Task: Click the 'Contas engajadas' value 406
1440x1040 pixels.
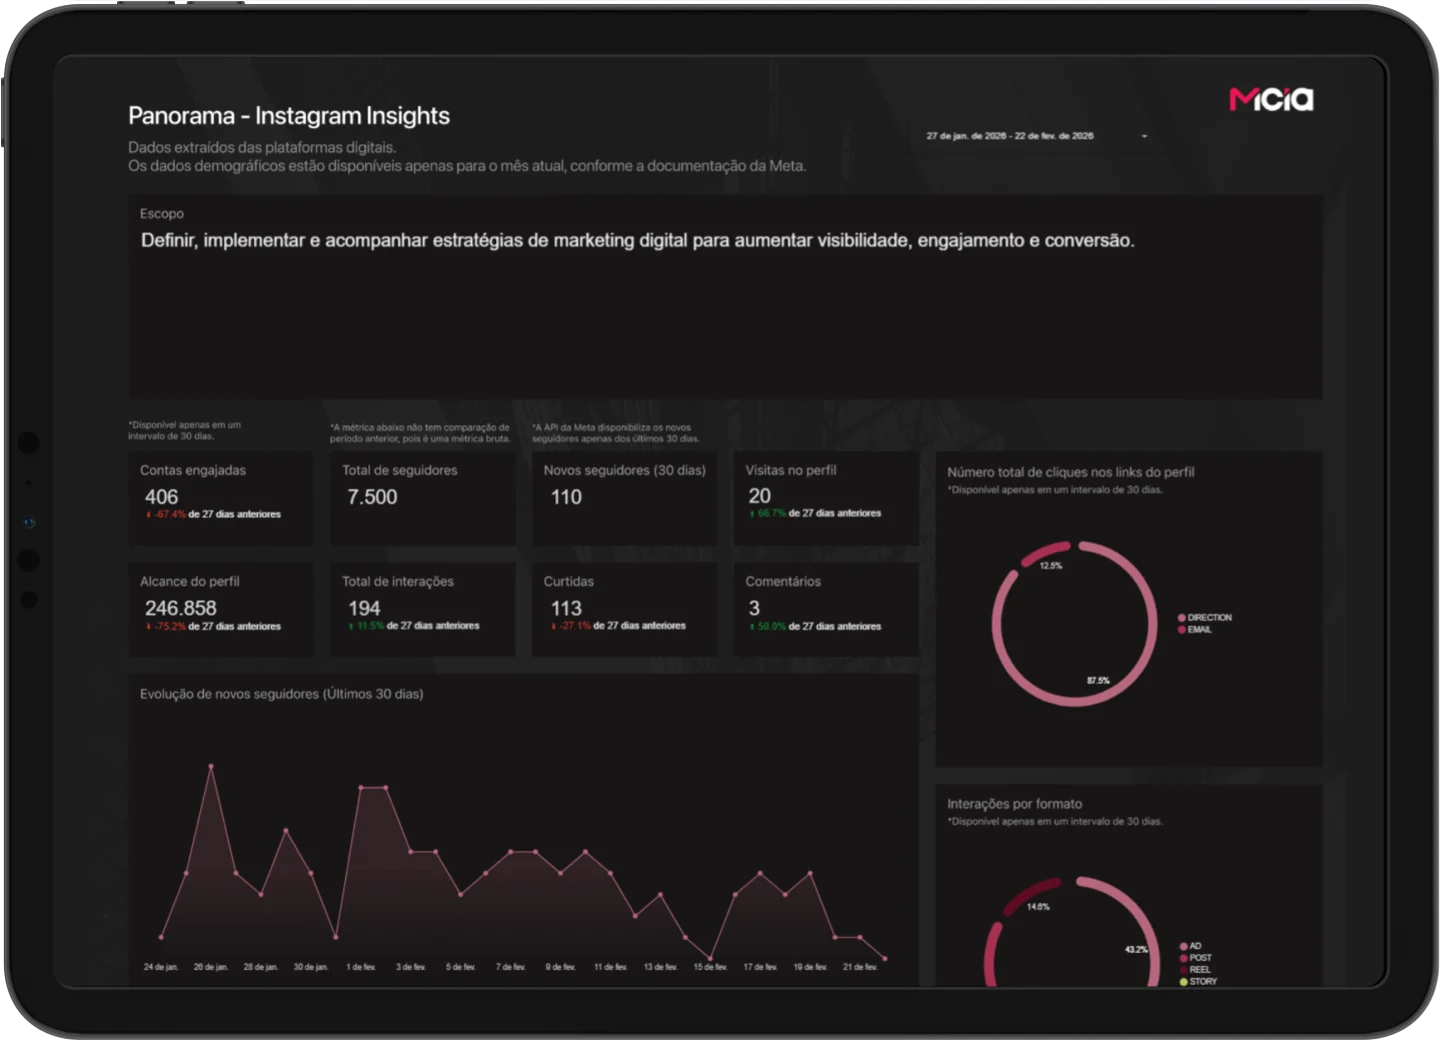Action: tap(161, 497)
